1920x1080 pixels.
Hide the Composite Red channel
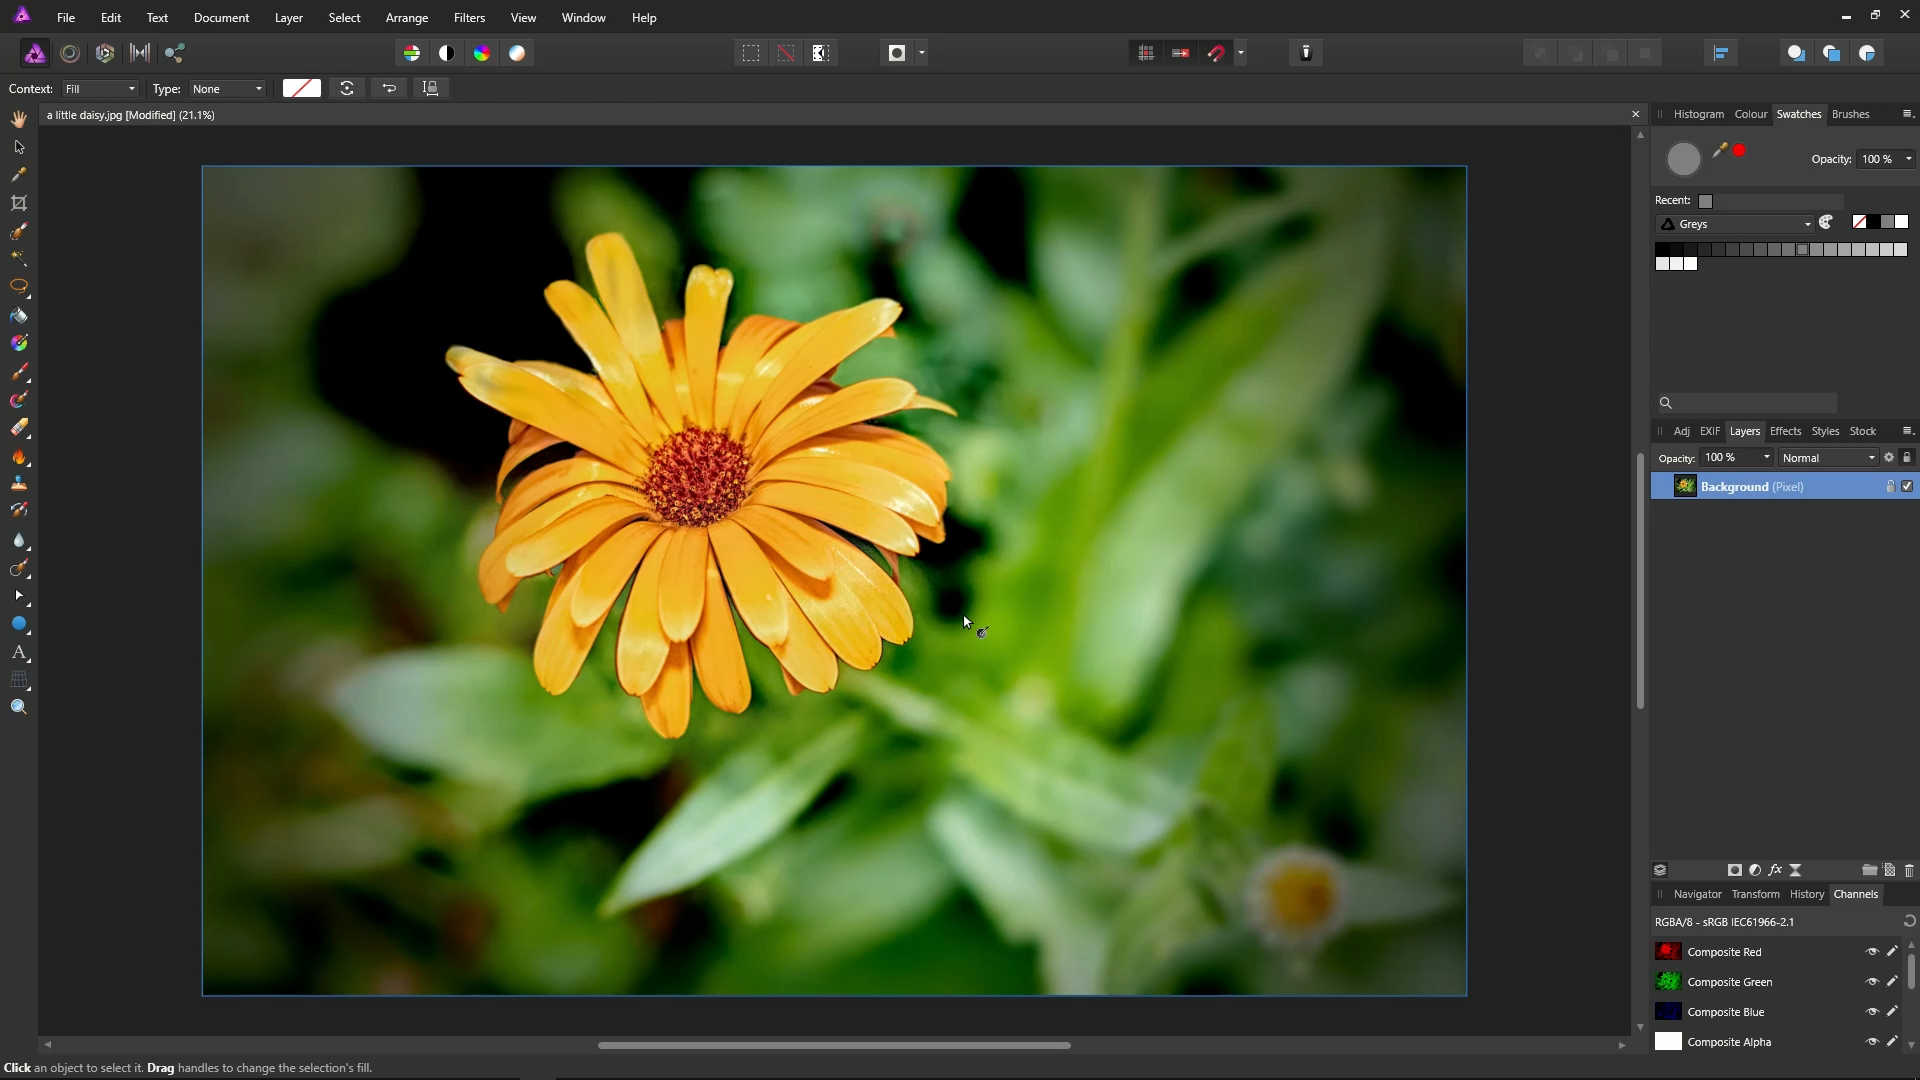[x=1872, y=952]
